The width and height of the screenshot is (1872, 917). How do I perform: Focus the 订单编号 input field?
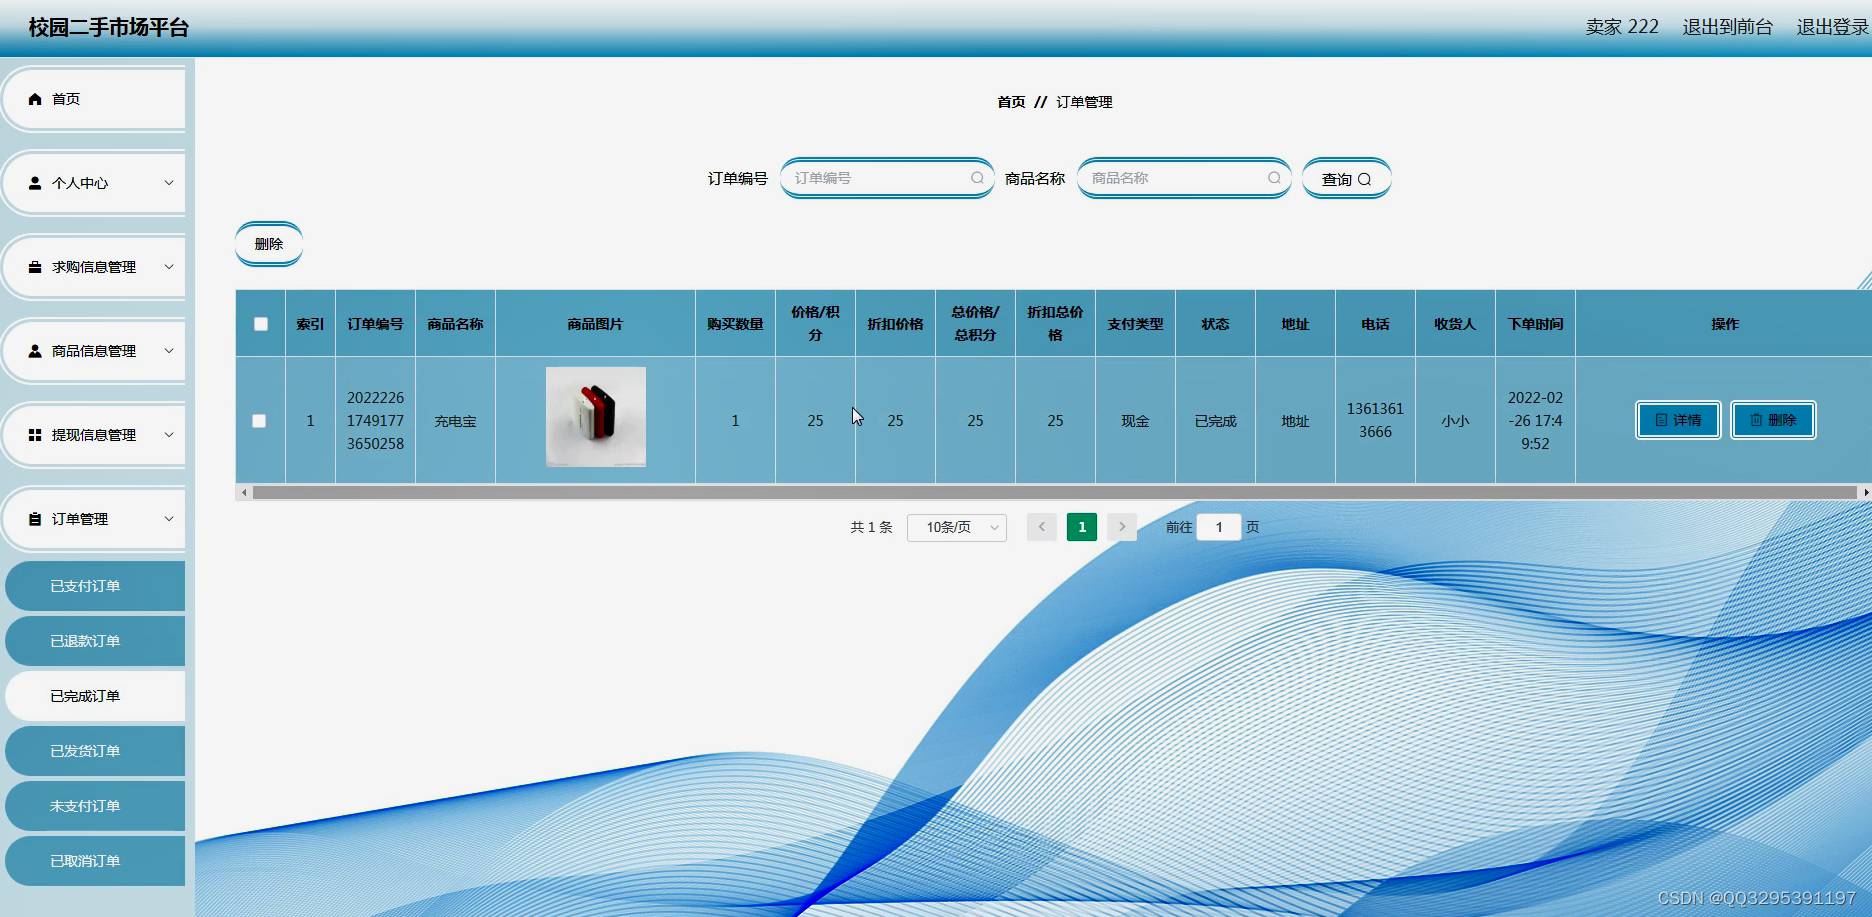pos(887,178)
